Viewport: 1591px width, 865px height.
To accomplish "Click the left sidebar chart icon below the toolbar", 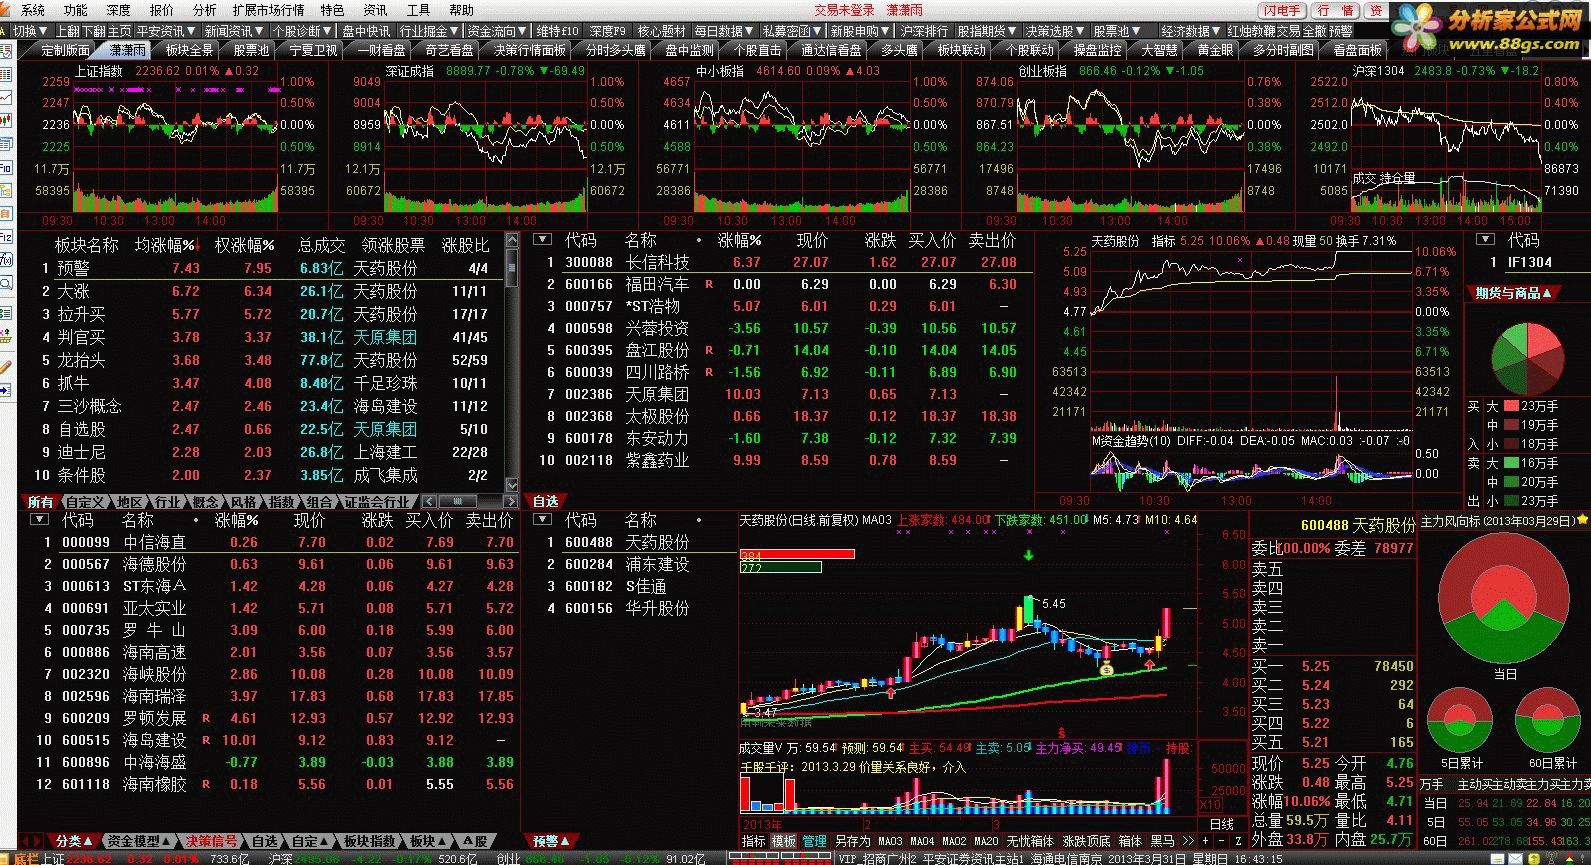I will click(7, 99).
